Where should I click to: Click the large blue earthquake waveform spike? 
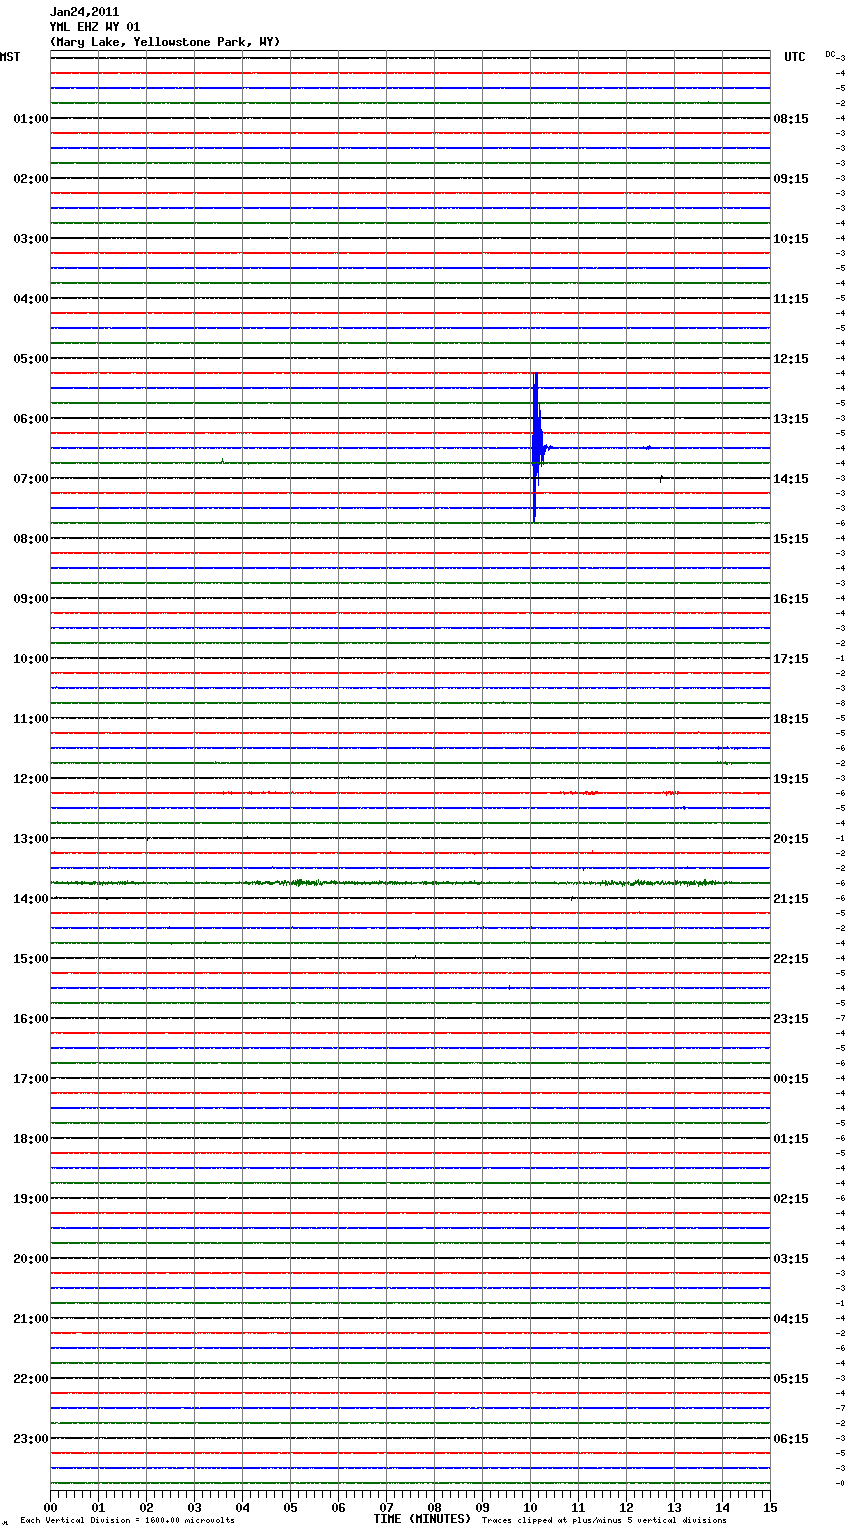click(x=537, y=447)
